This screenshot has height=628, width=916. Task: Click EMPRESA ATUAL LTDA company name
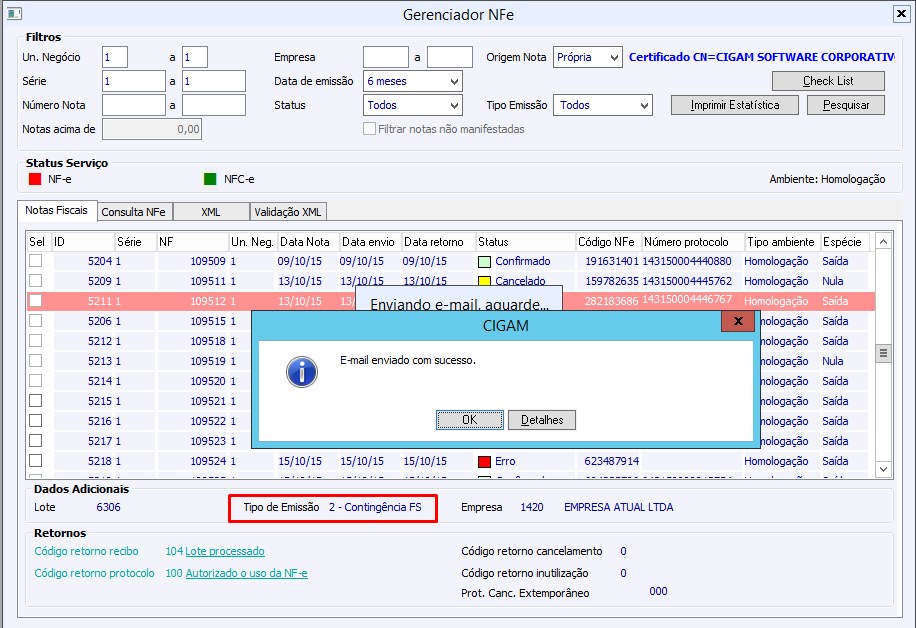click(619, 507)
